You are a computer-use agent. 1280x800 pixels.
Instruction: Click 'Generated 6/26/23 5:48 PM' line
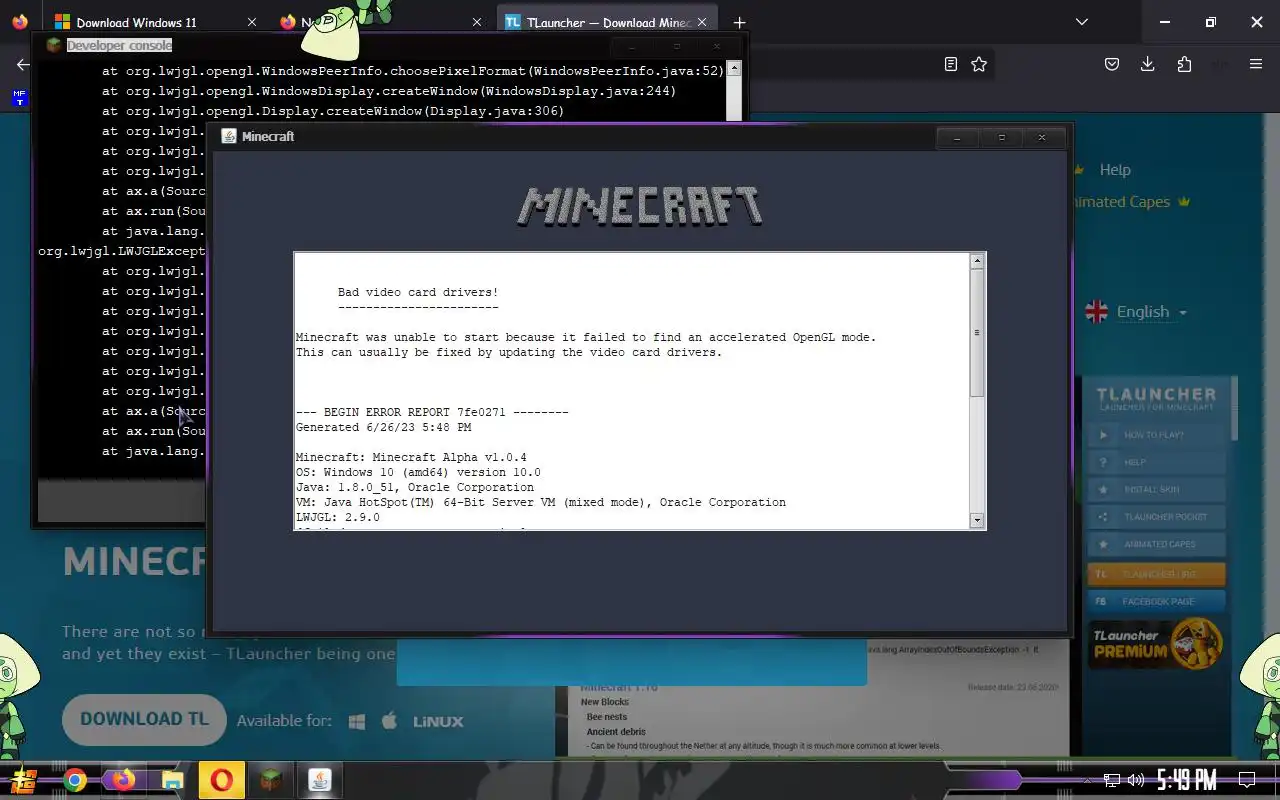[383, 427]
